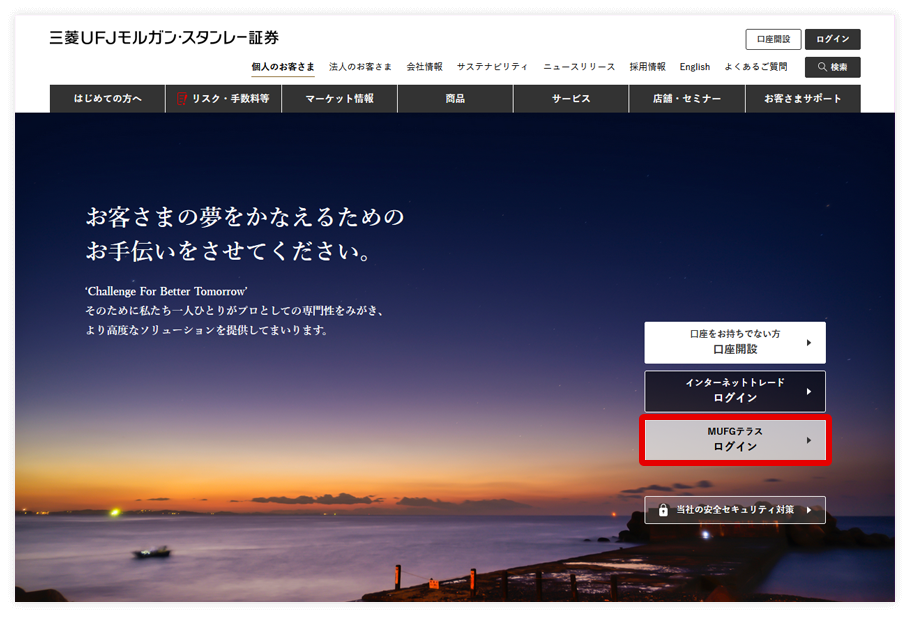Open 会社情報 link
This screenshot has height=617, width=910.
pos(424,67)
